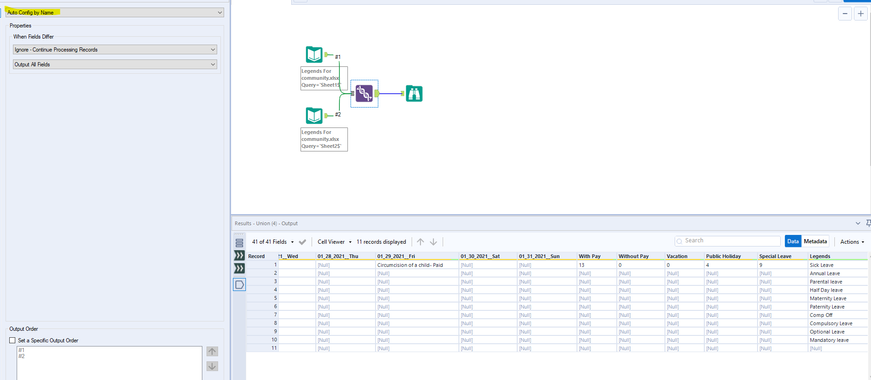Open Auto Config by Name dropdown

(x=115, y=12)
